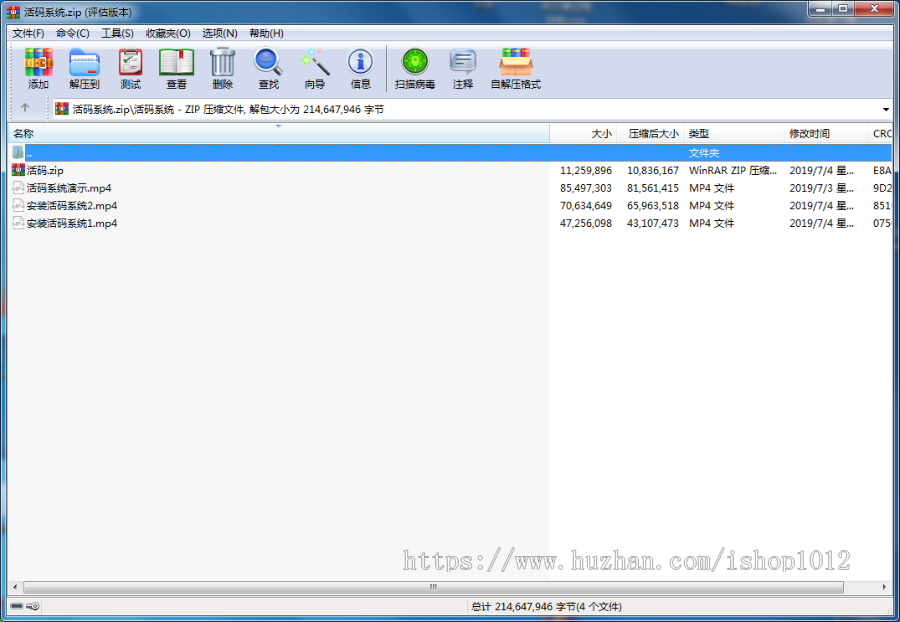The width and height of the screenshot is (900, 622).
Task: Click the WinRAR title bar icon
Action: pyautogui.click(x=13, y=11)
